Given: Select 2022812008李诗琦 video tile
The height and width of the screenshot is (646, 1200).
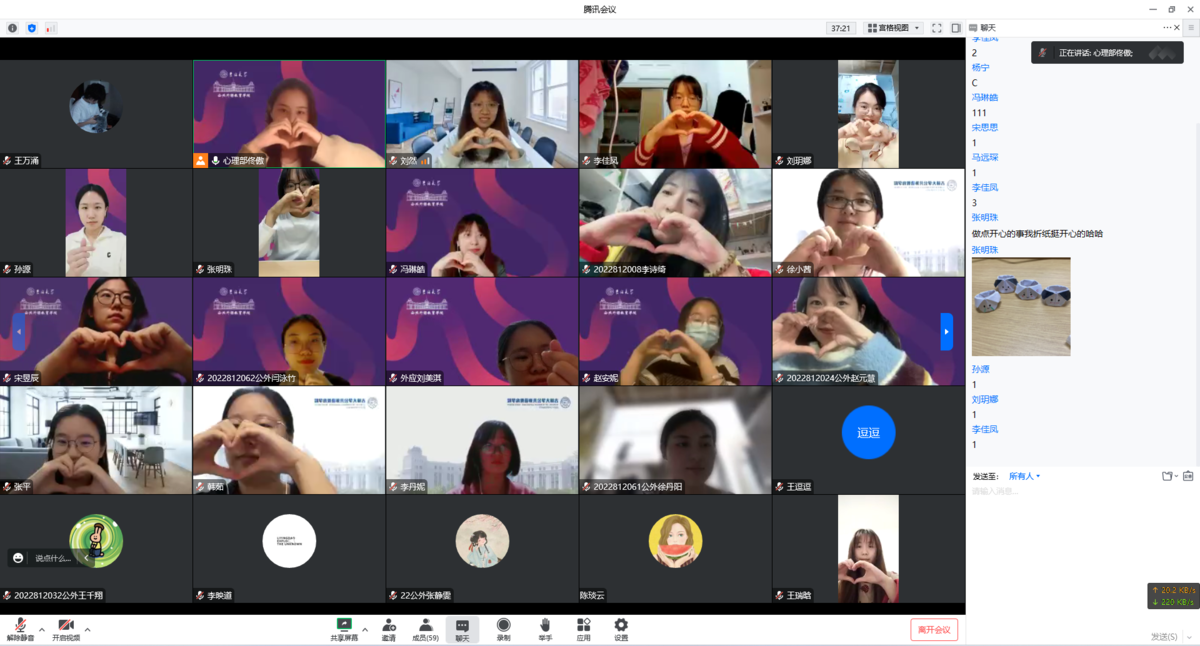Looking at the screenshot, I should (x=675, y=222).
